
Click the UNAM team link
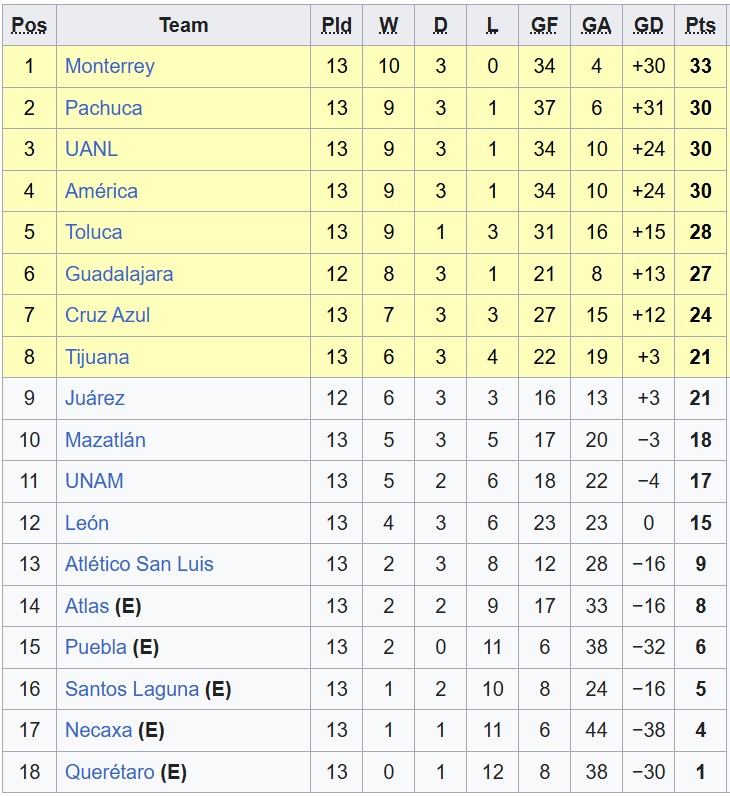[95, 481]
